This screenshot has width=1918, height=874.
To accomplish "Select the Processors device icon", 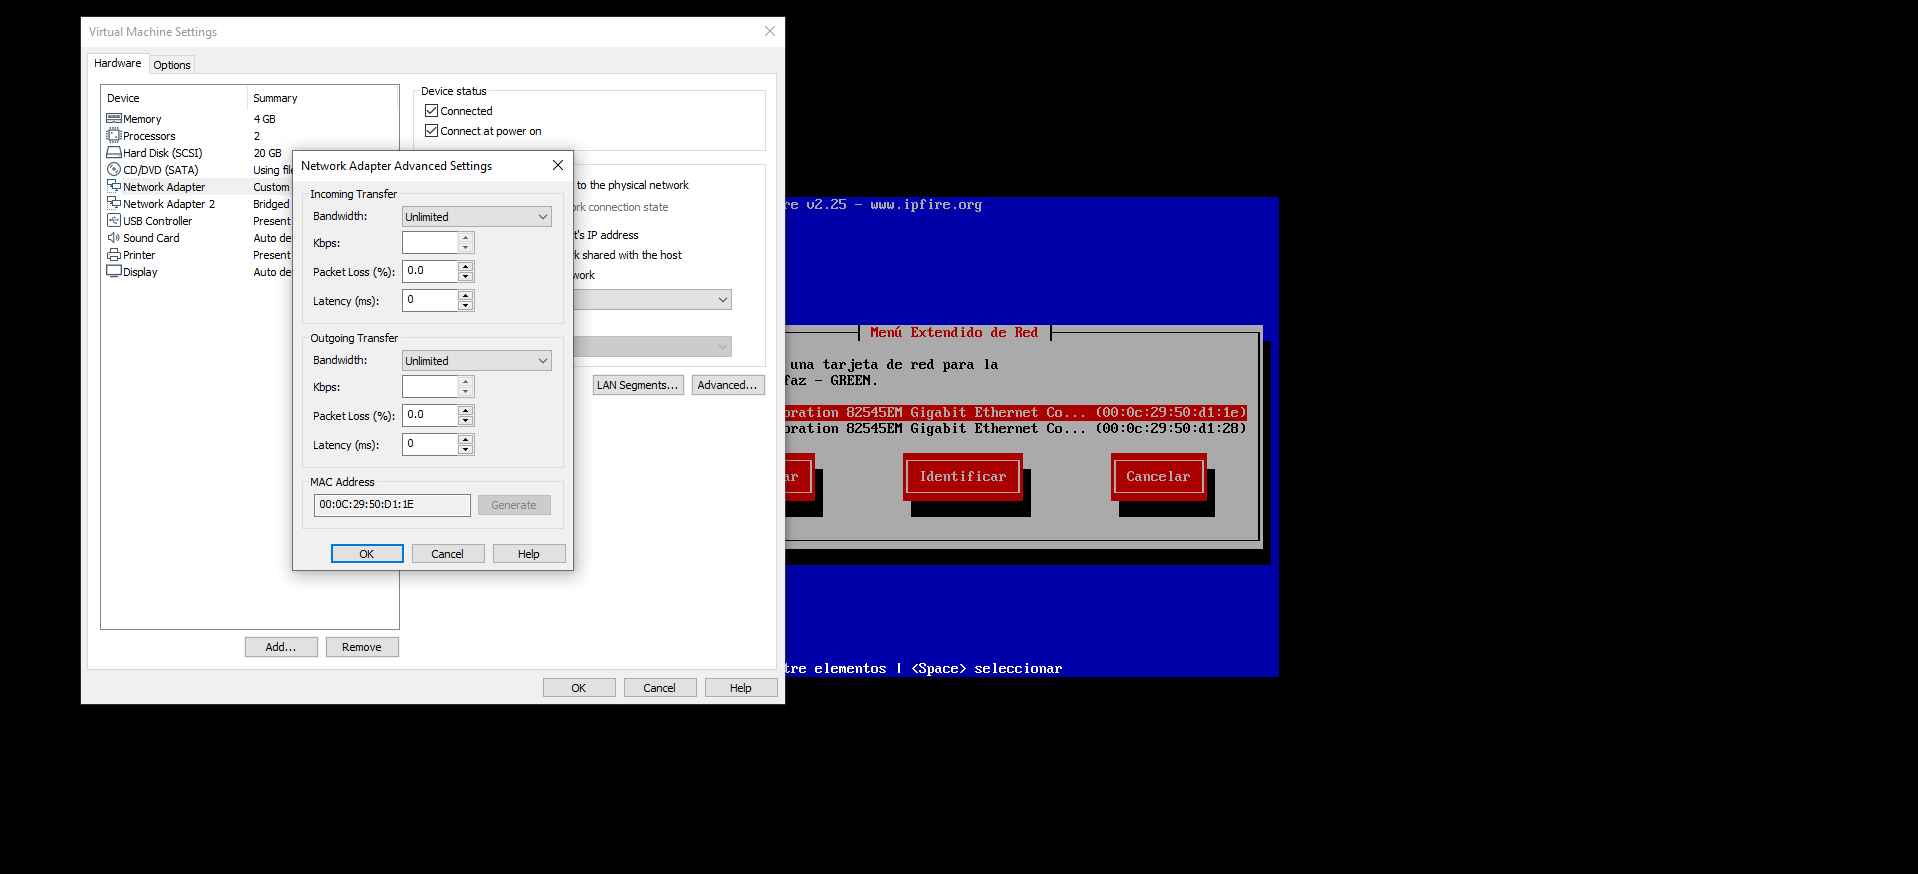I will (x=114, y=136).
